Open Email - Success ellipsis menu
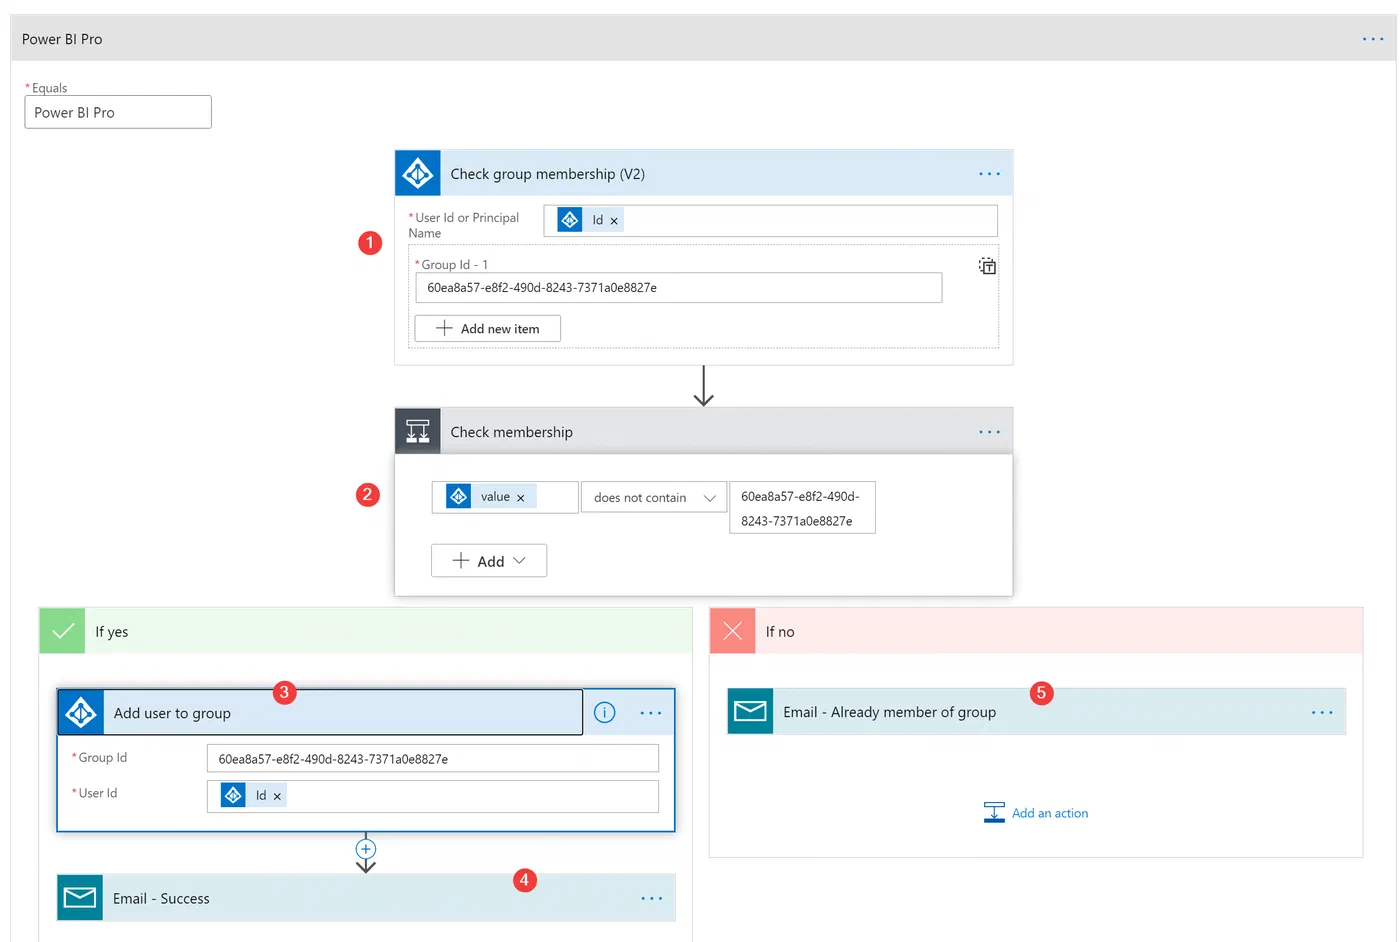 pos(651,899)
